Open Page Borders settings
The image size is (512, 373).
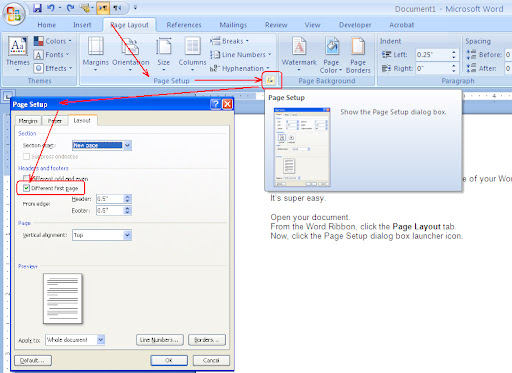click(x=358, y=55)
